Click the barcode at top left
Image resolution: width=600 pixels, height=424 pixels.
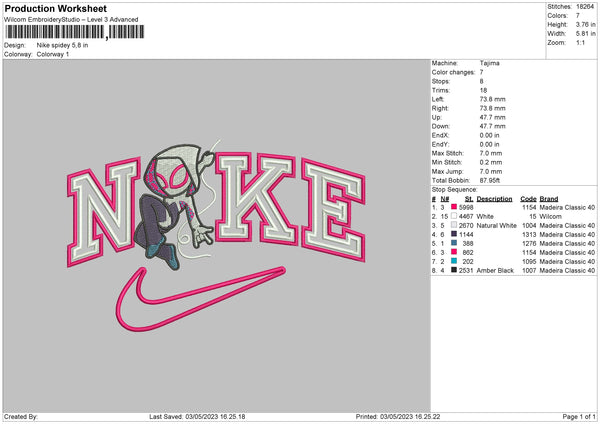75,32
